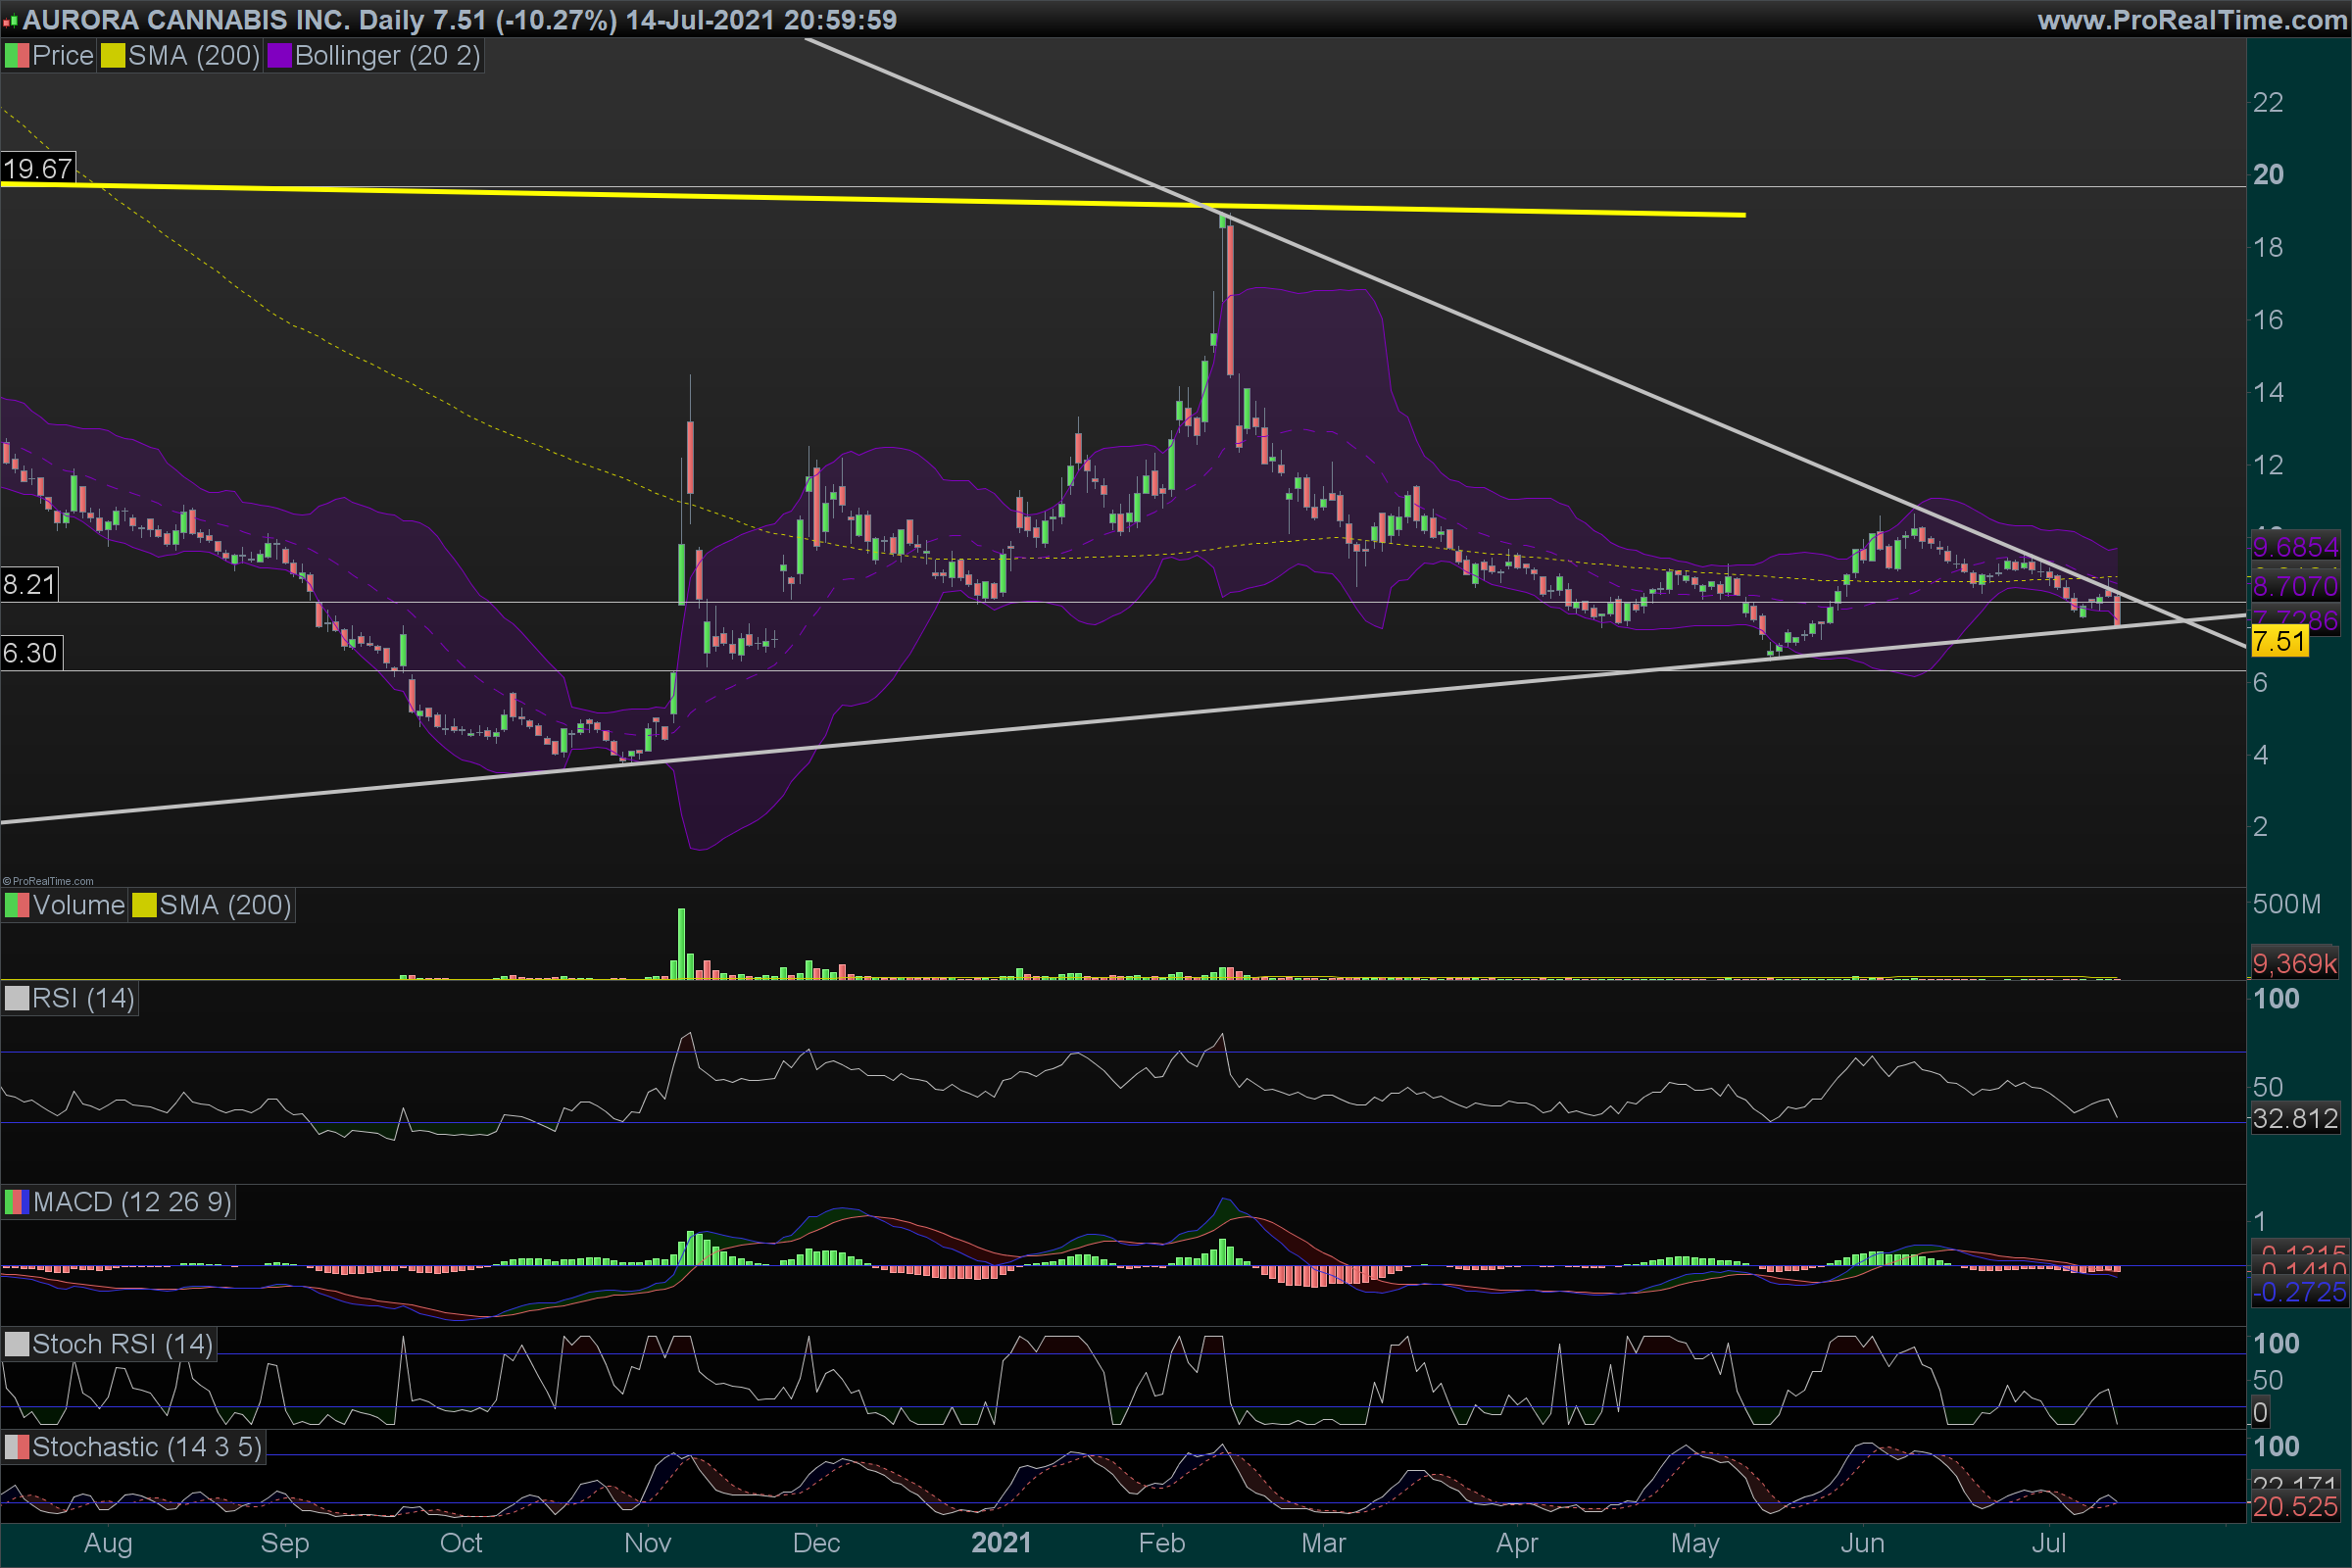Click the Stoch RSI (14) legend icon

[17, 1344]
